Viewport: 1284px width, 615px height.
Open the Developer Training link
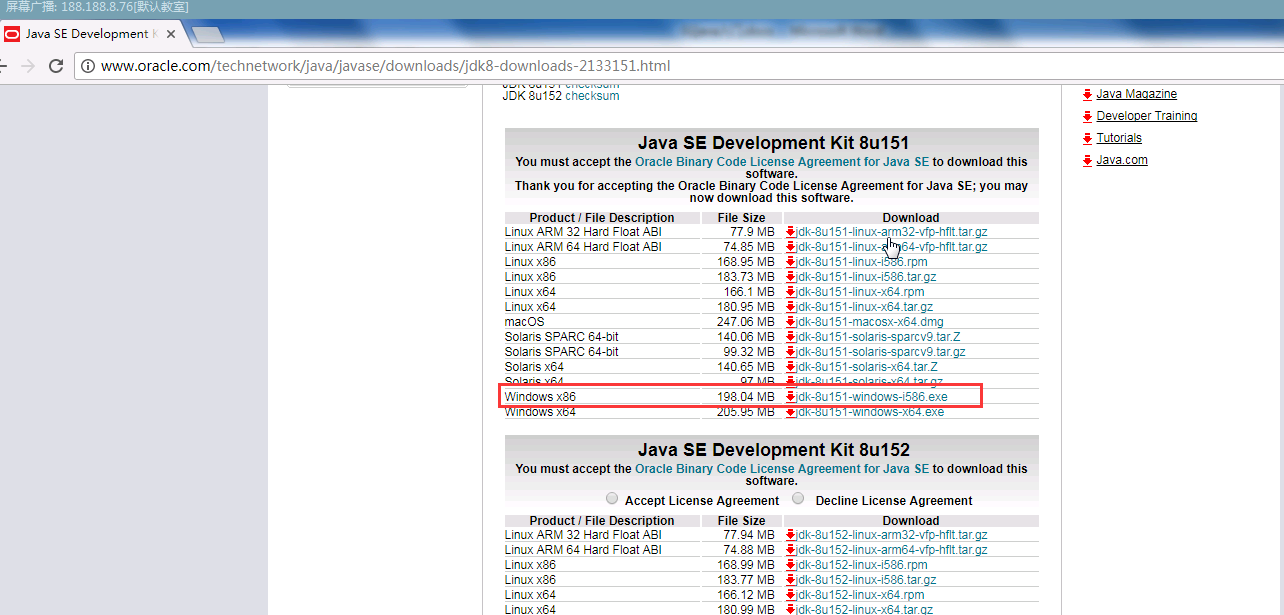(x=1146, y=116)
